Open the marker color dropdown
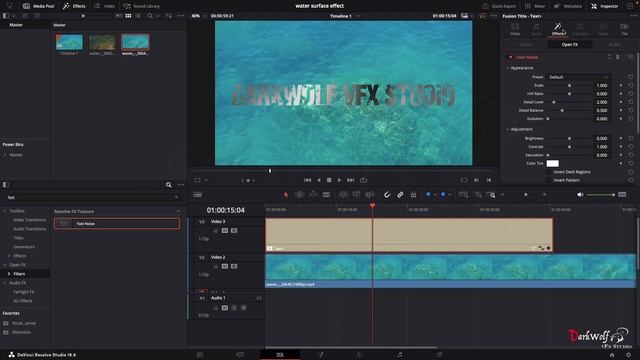640x360 pixels. pos(450,195)
